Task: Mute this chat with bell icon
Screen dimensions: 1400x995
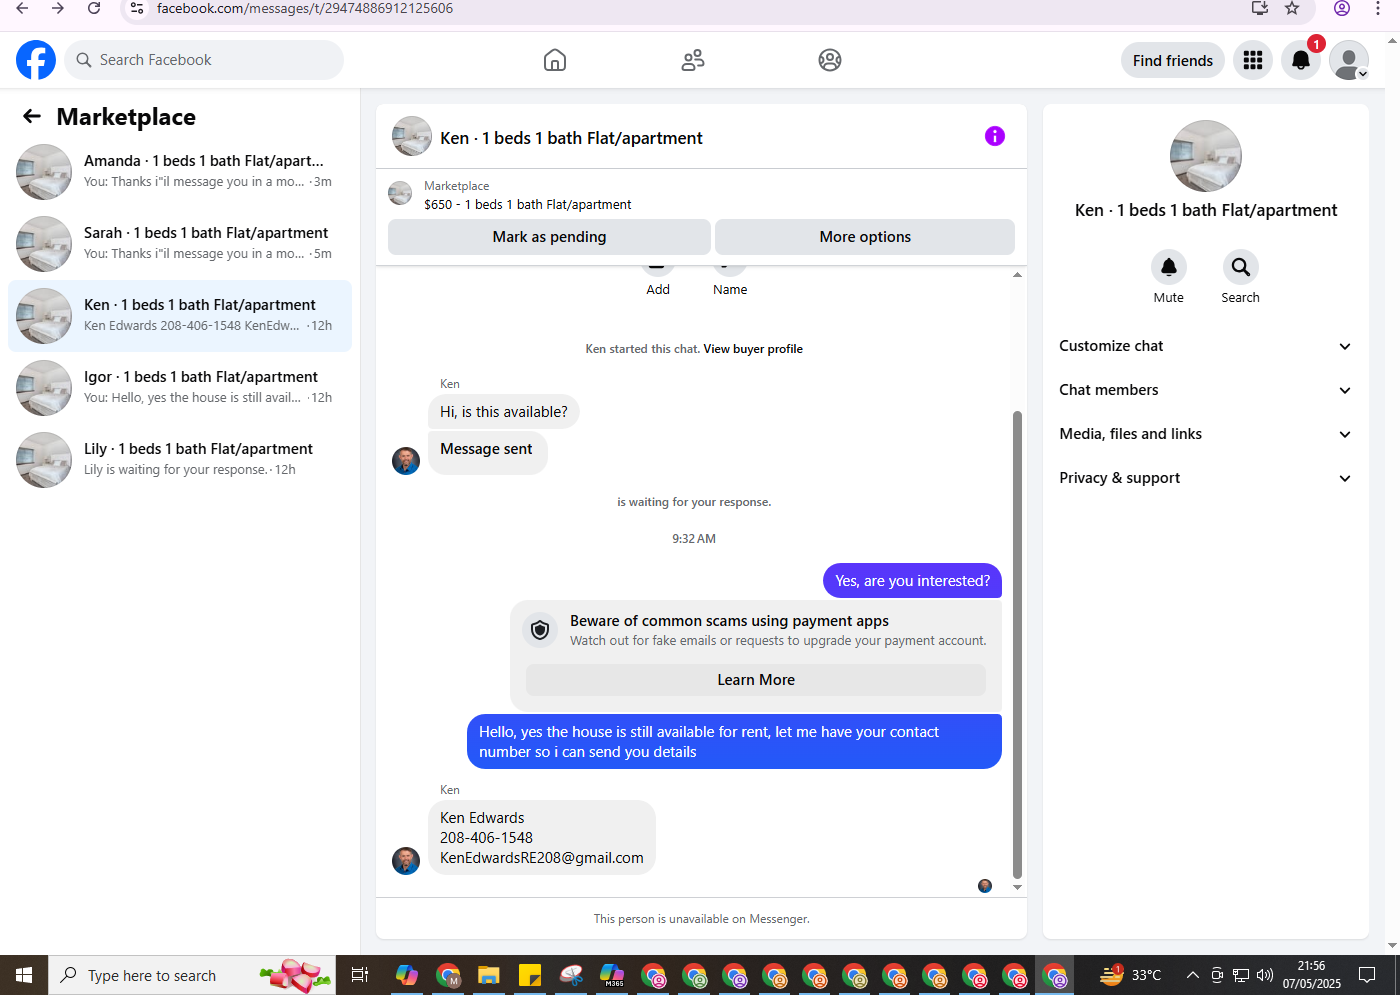Action: coord(1168,267)
